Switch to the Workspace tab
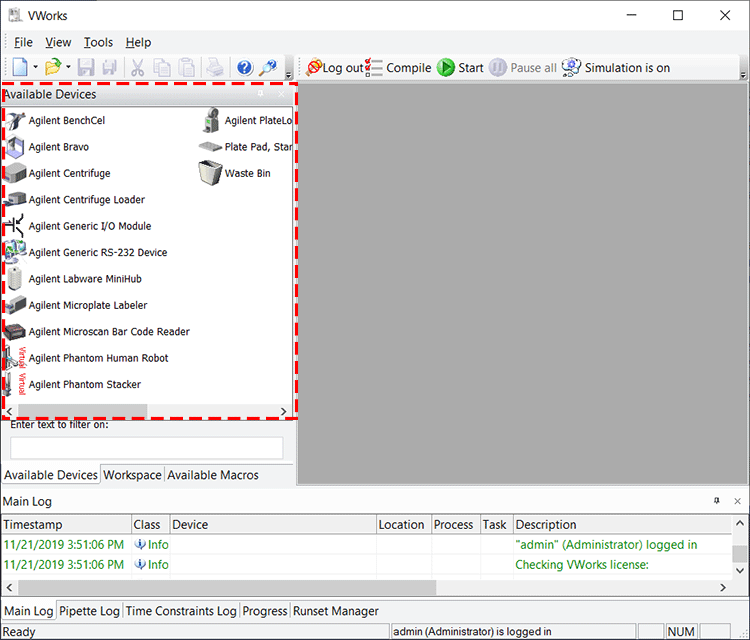 [132, 475]
